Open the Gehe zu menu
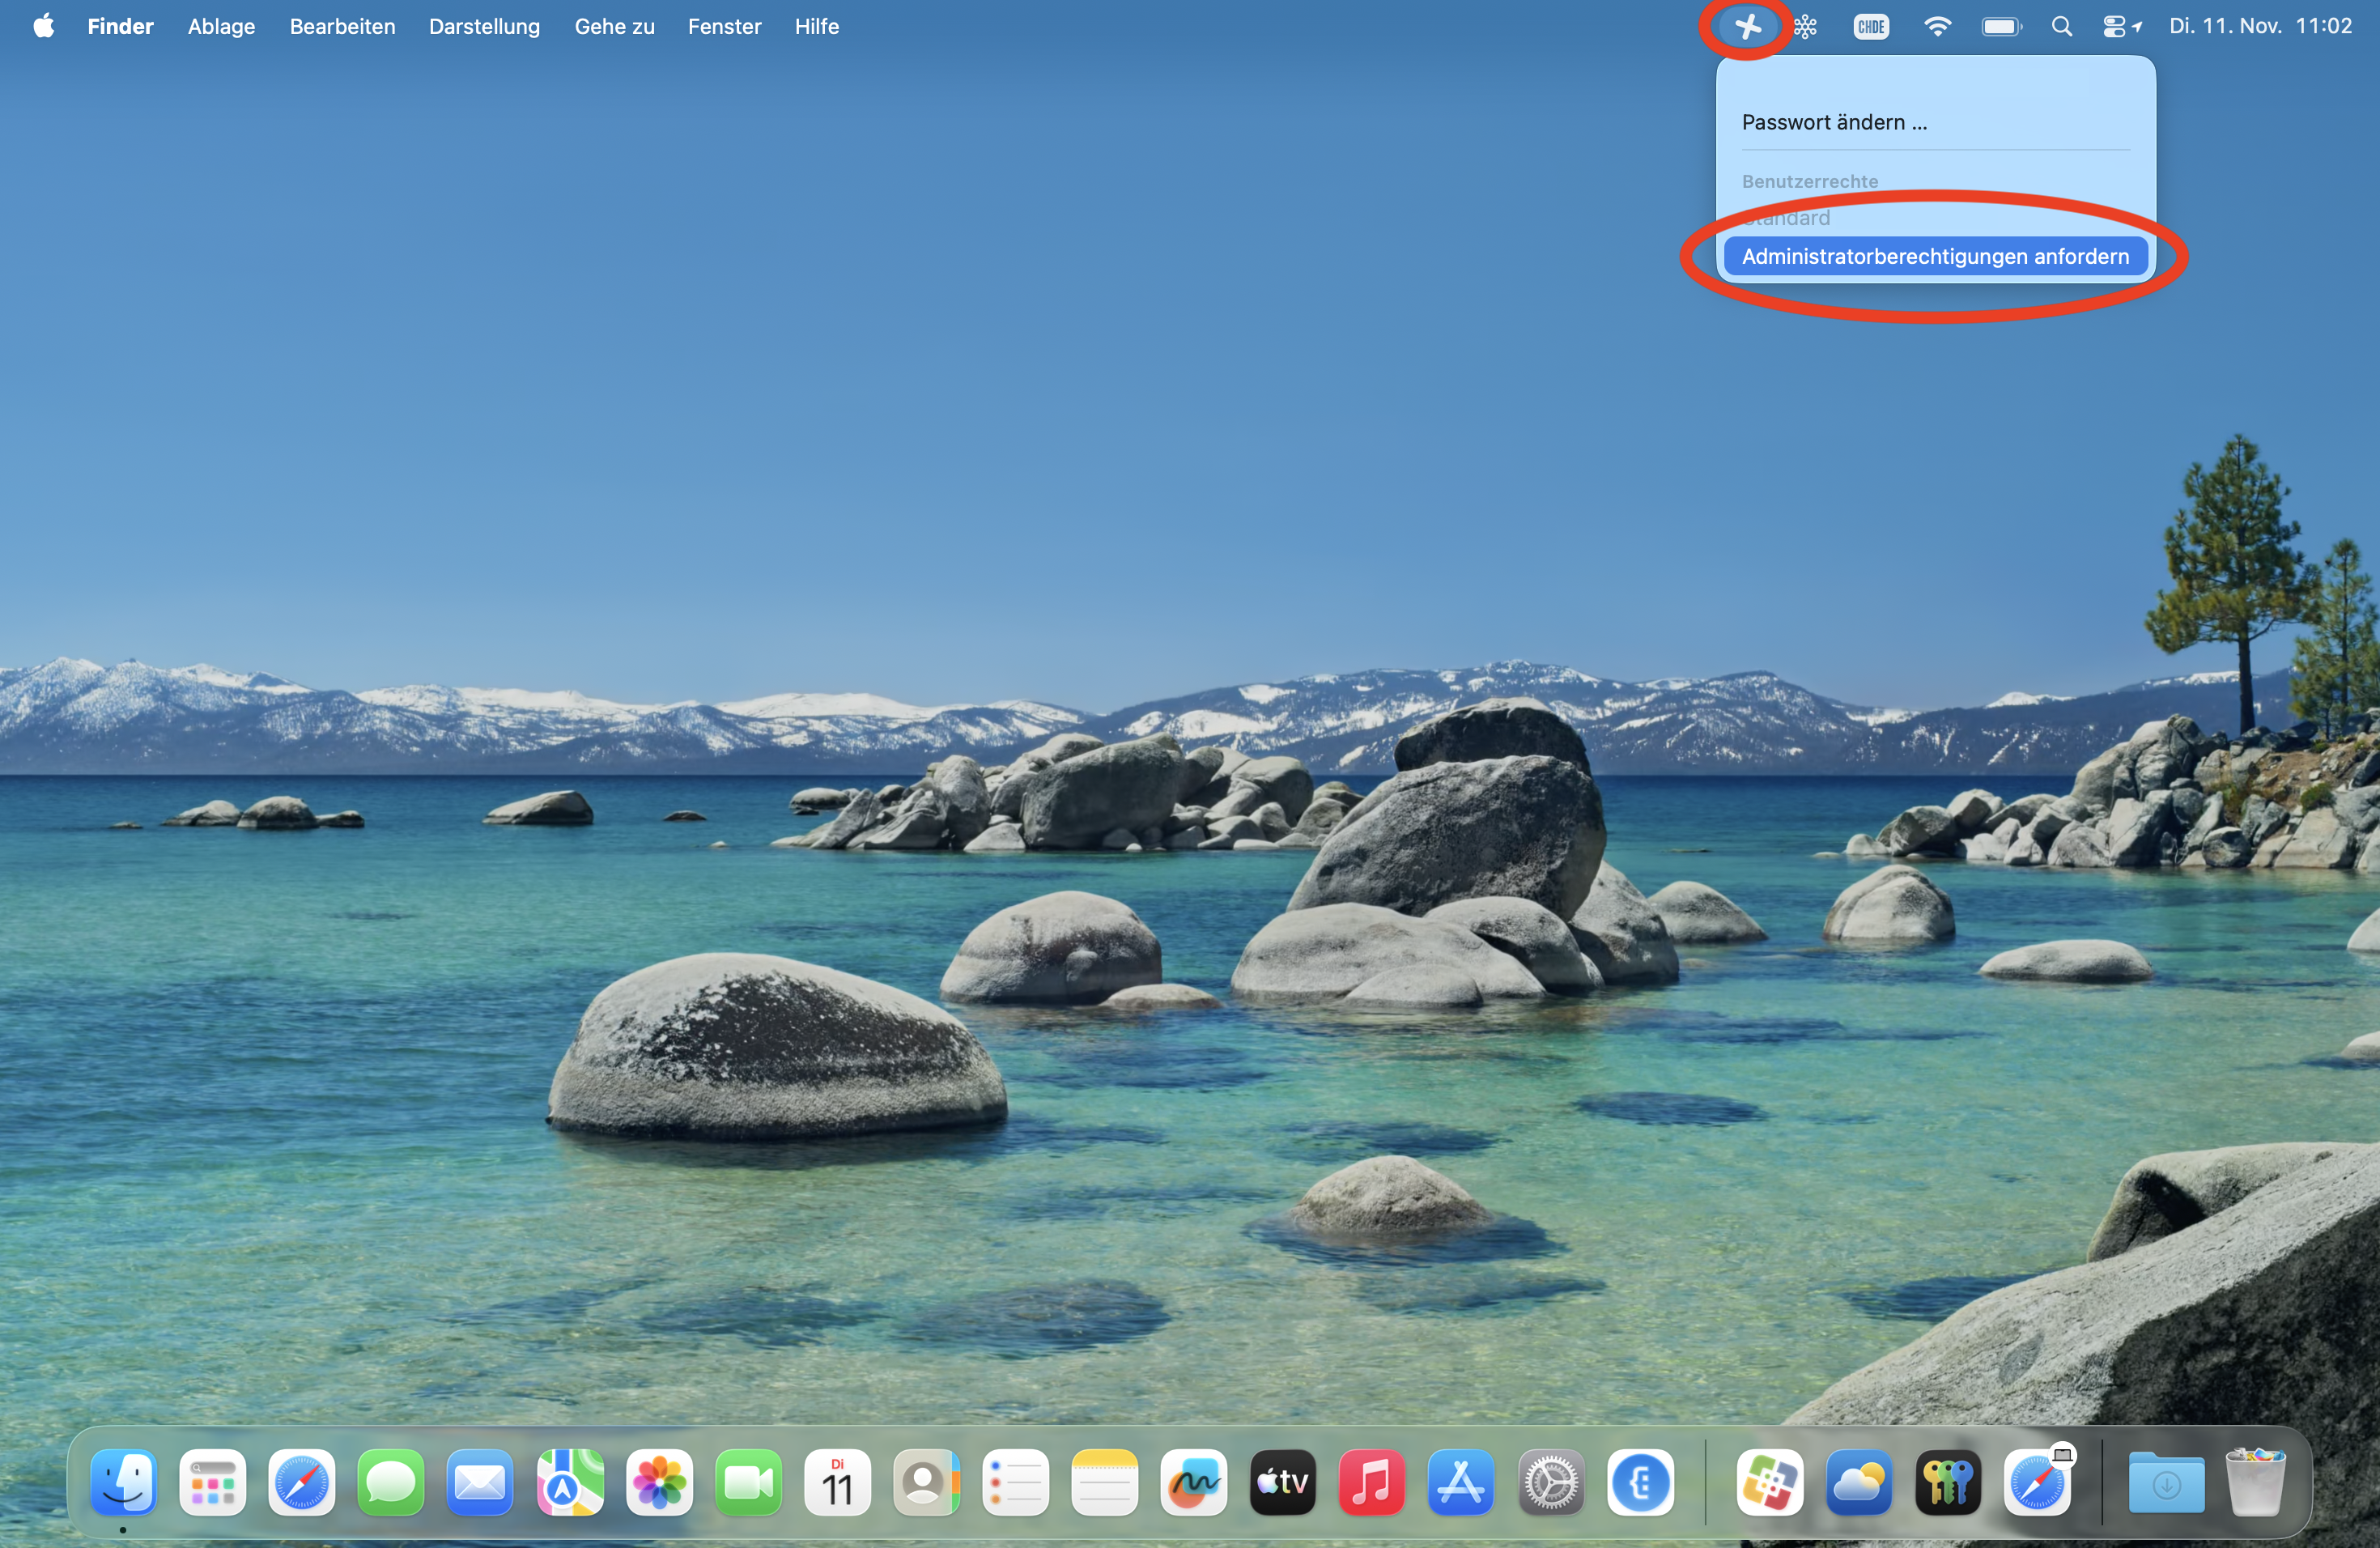The width and height of the screenshot is (2380, 1548). point(614,26)
